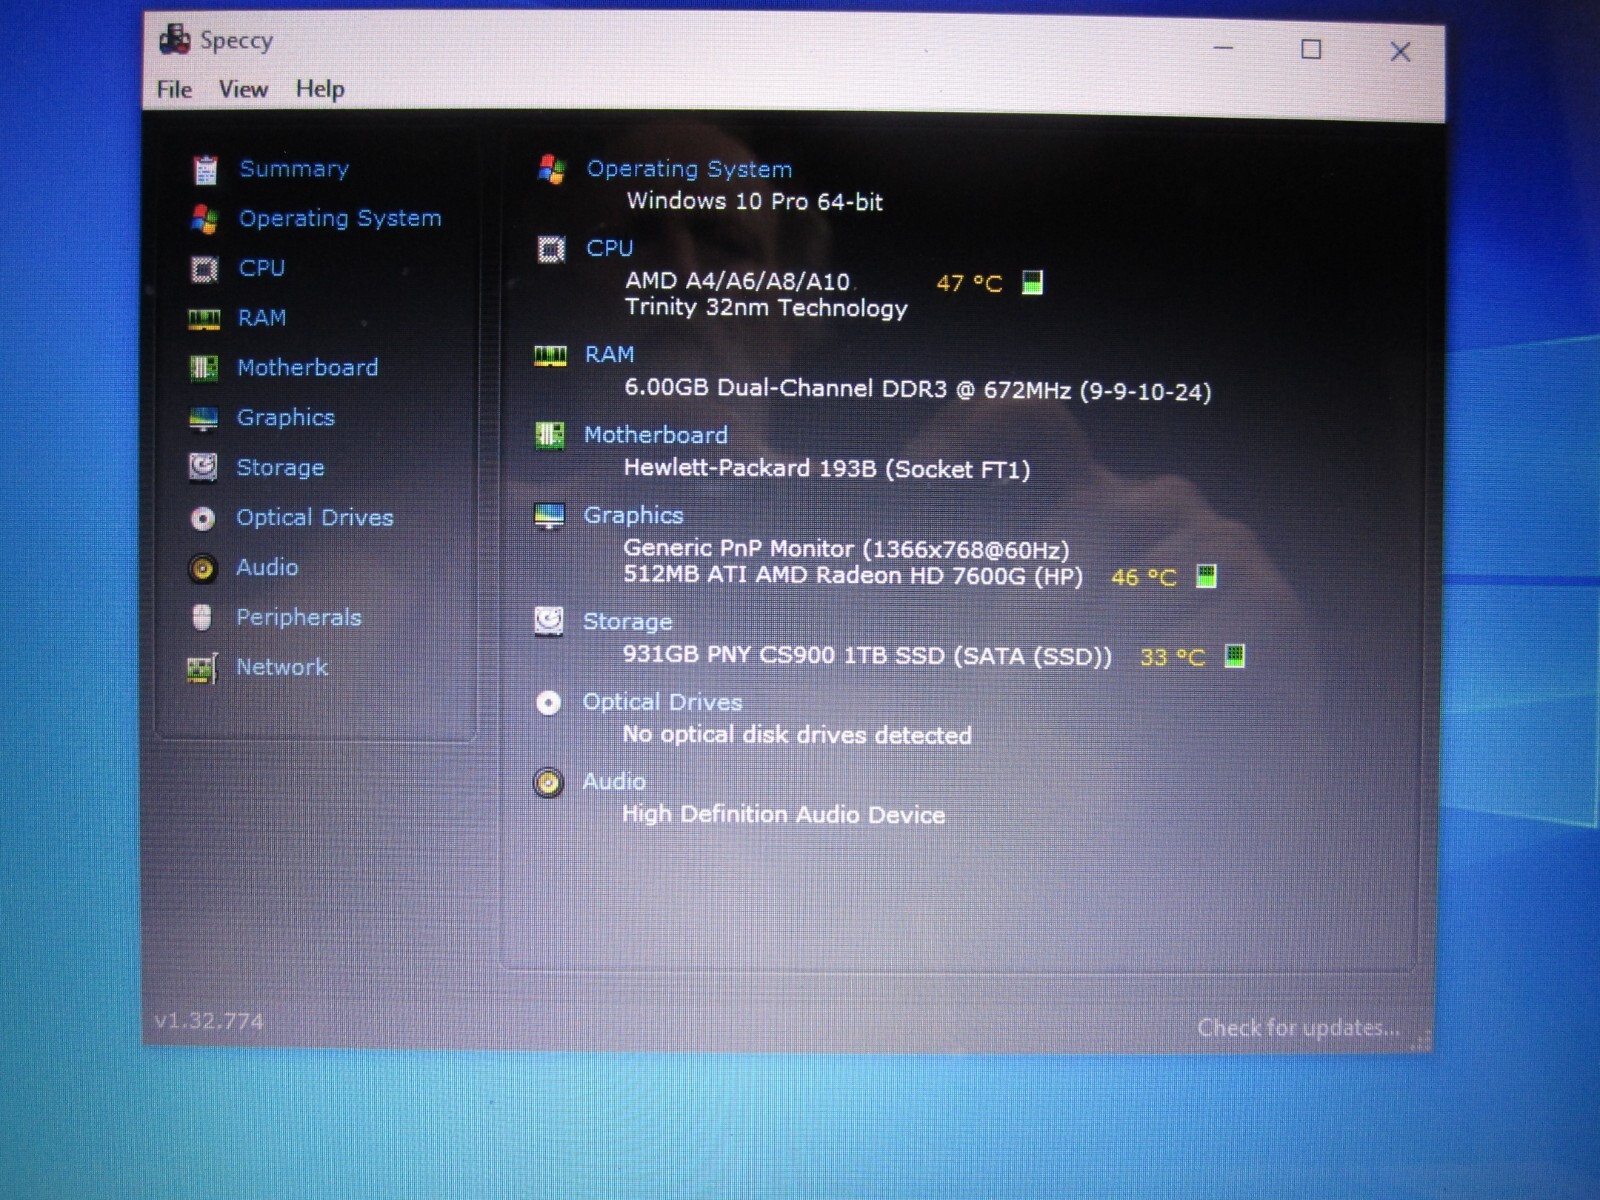Viewport: 1600px width, 1200px height.
Task: Go to Motherboard section in sidebar
Action: click(x=307, y=367)
